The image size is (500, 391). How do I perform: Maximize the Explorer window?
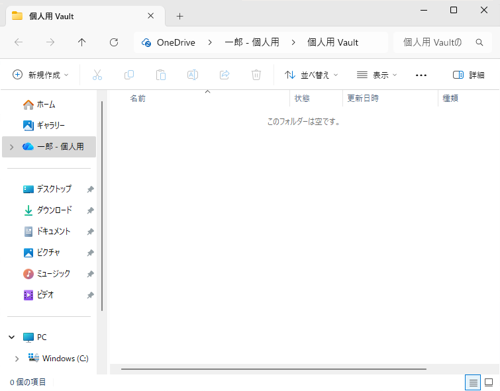click(454, 10)
